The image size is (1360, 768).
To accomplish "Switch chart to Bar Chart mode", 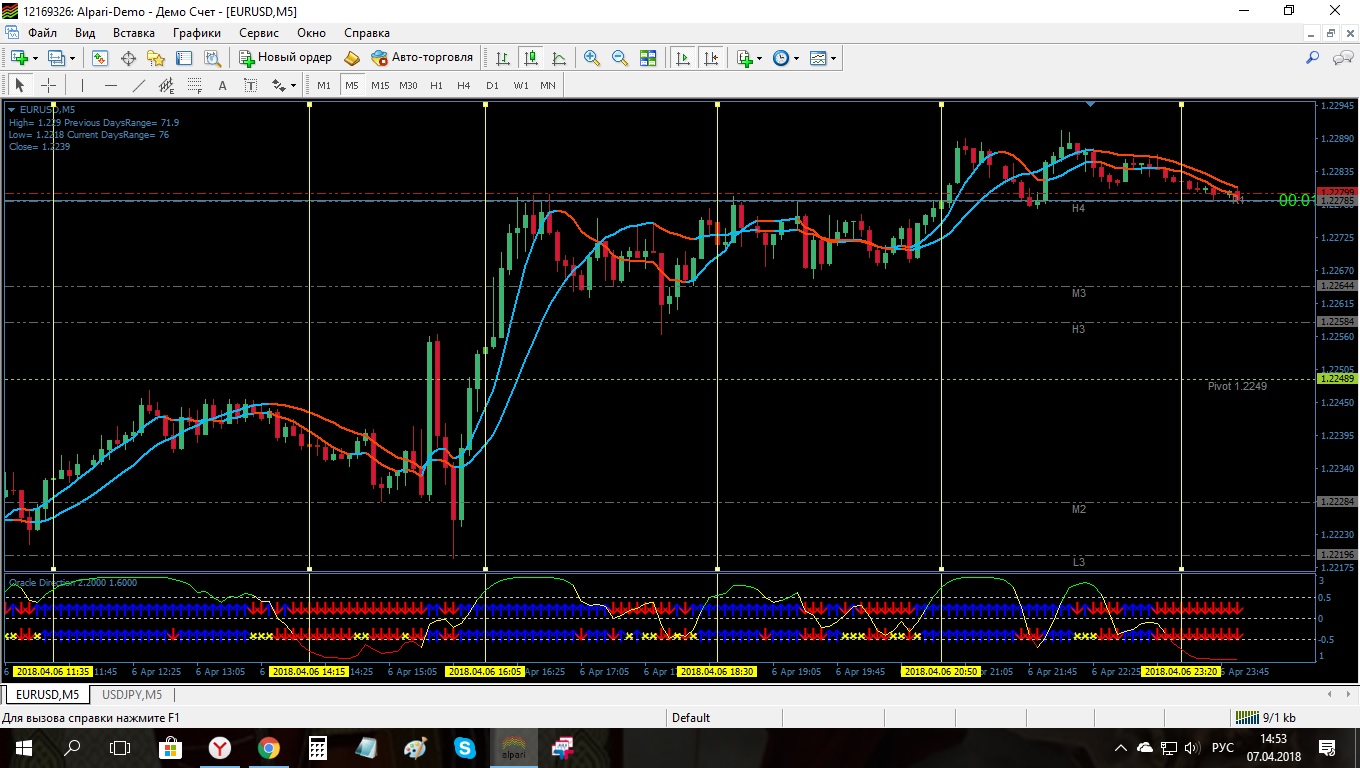I will click(503, 58).
